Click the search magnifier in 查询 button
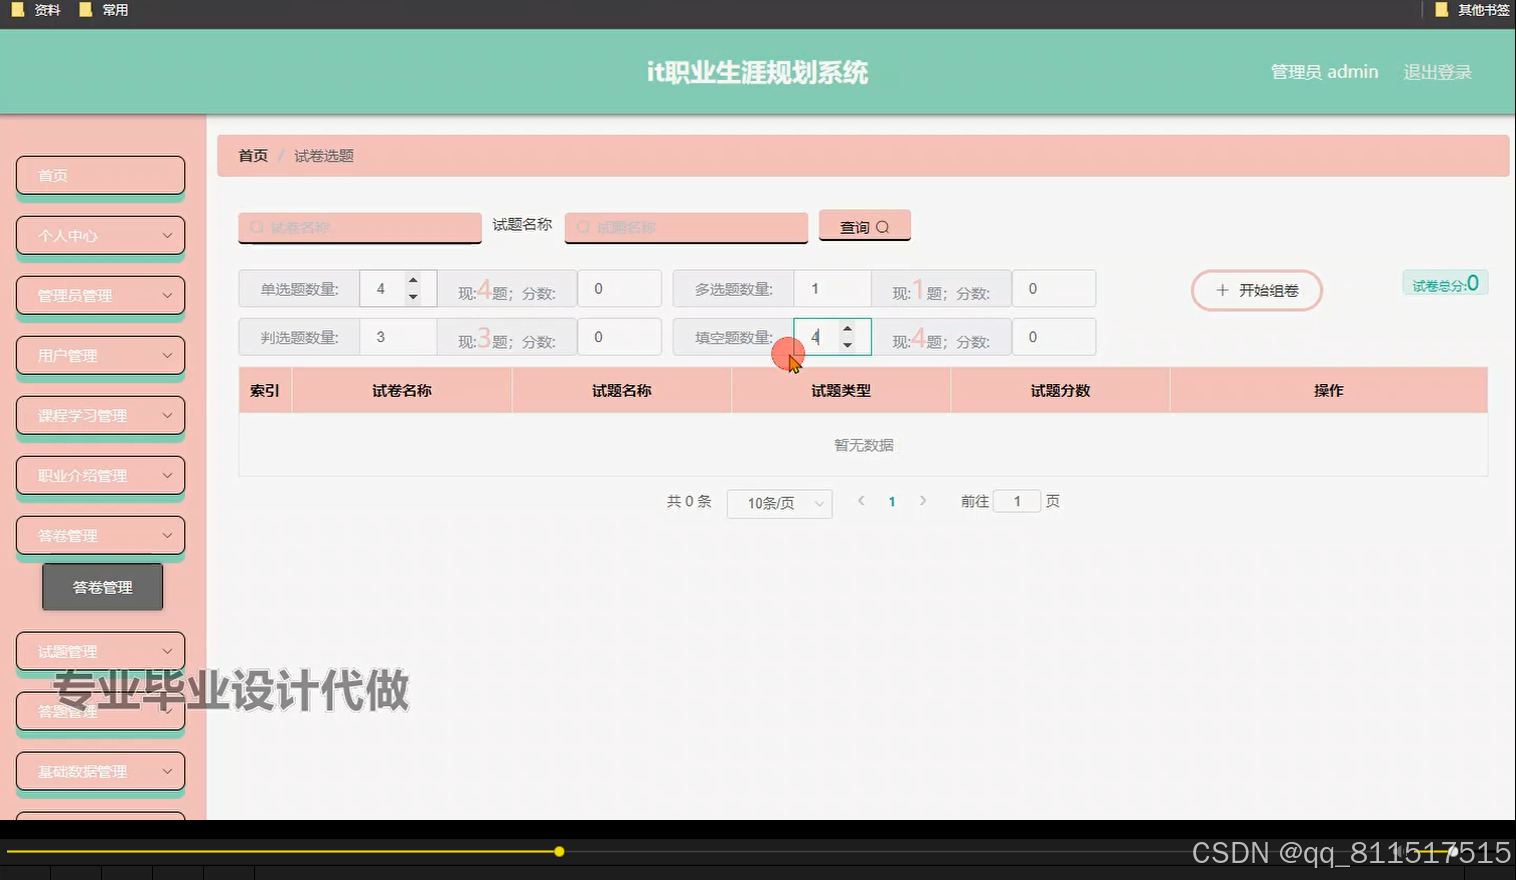This screenshot has height=880, width=1516. (x=884, y=226)
